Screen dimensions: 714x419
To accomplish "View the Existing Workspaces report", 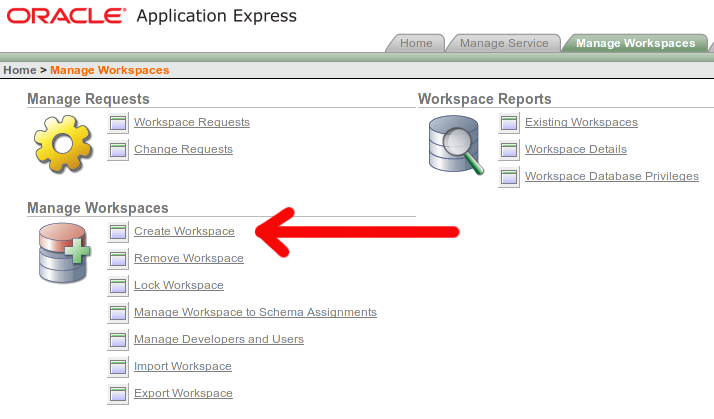I will point(581,122).
